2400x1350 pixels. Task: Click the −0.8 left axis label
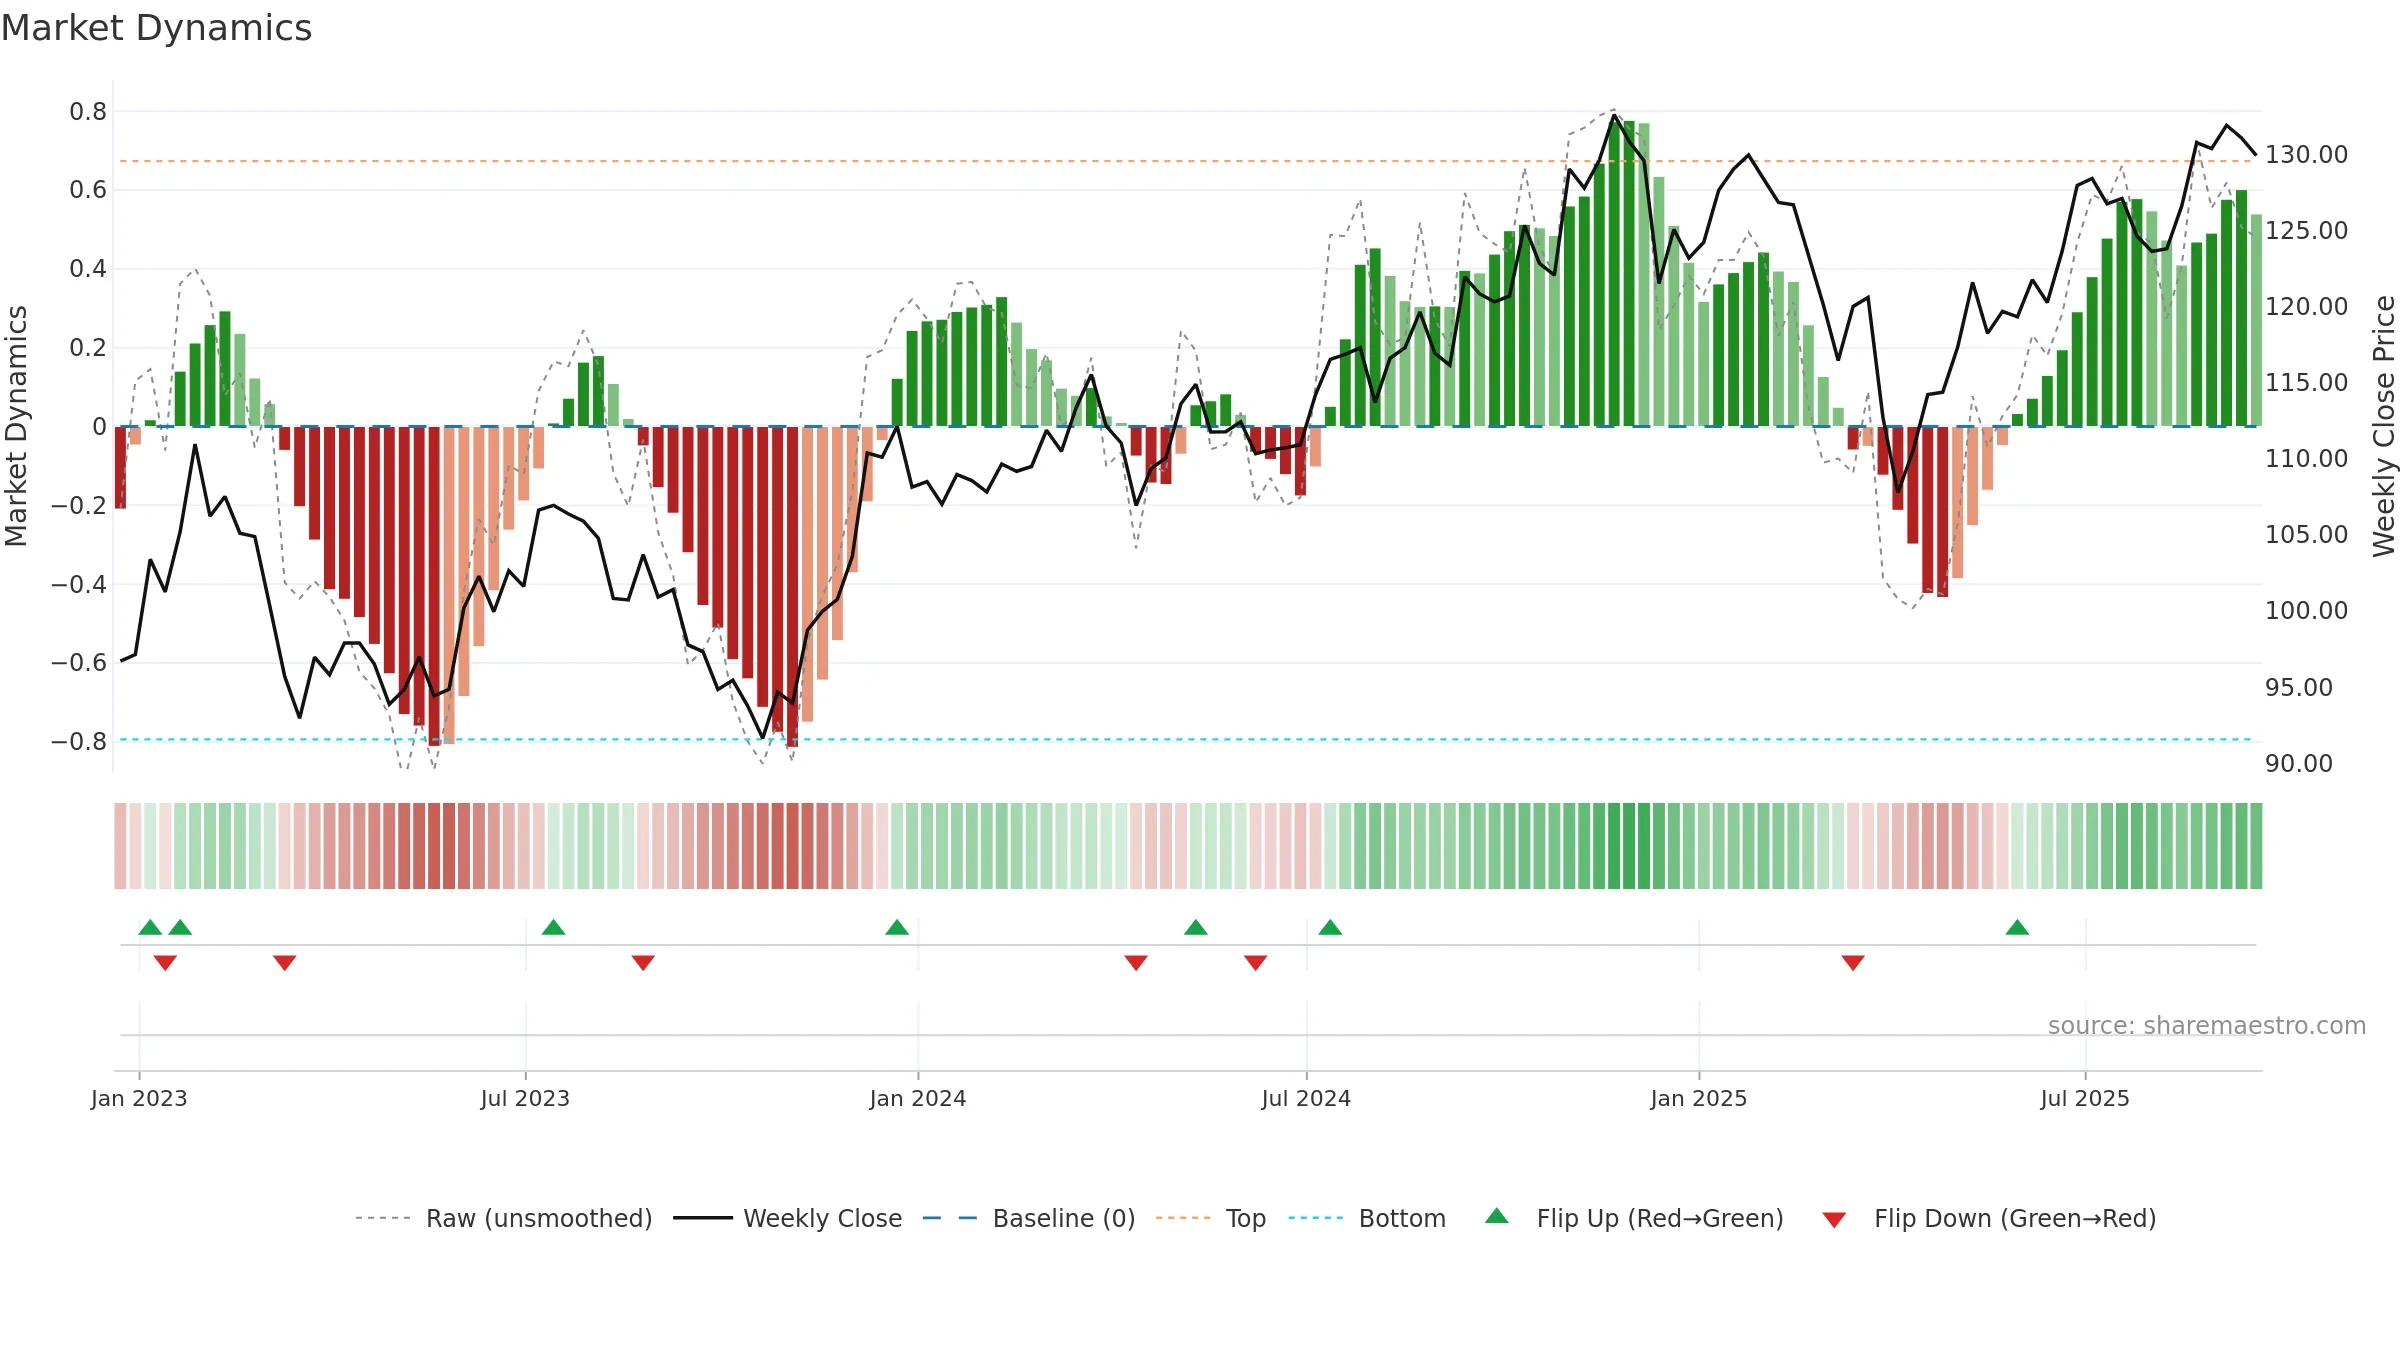click(79, 741)
